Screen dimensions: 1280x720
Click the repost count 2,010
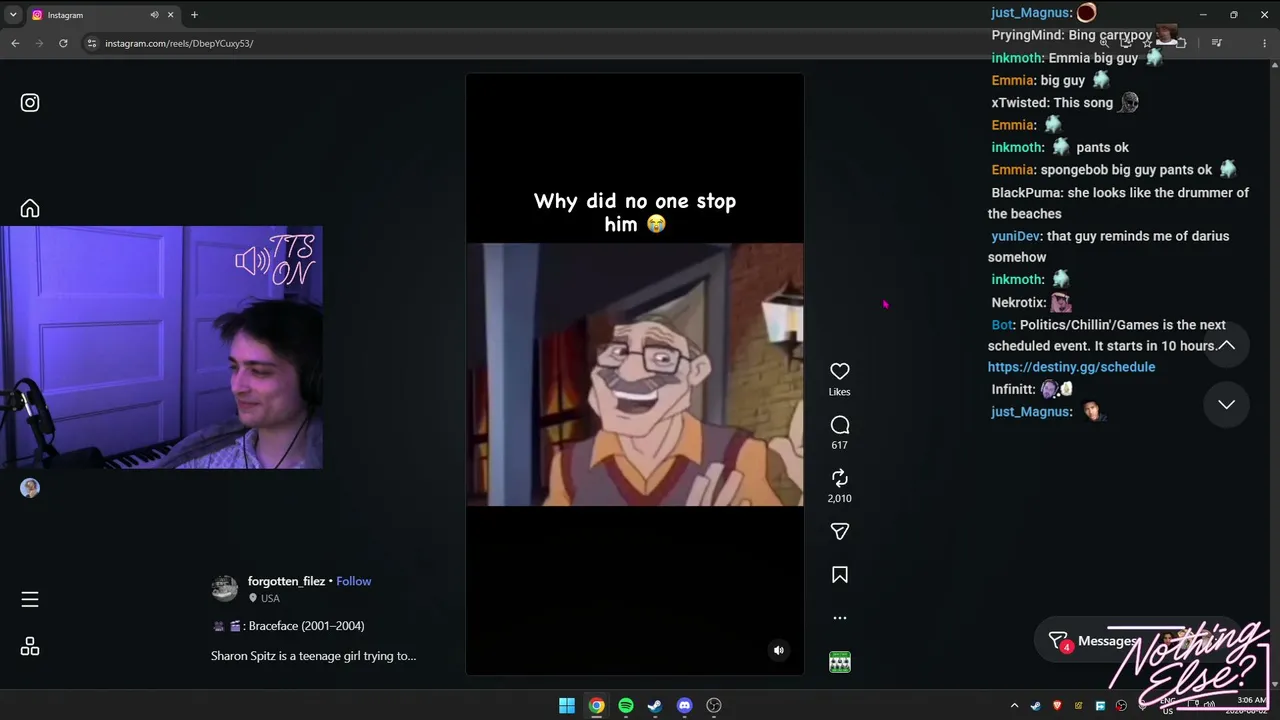click(840, 498)
